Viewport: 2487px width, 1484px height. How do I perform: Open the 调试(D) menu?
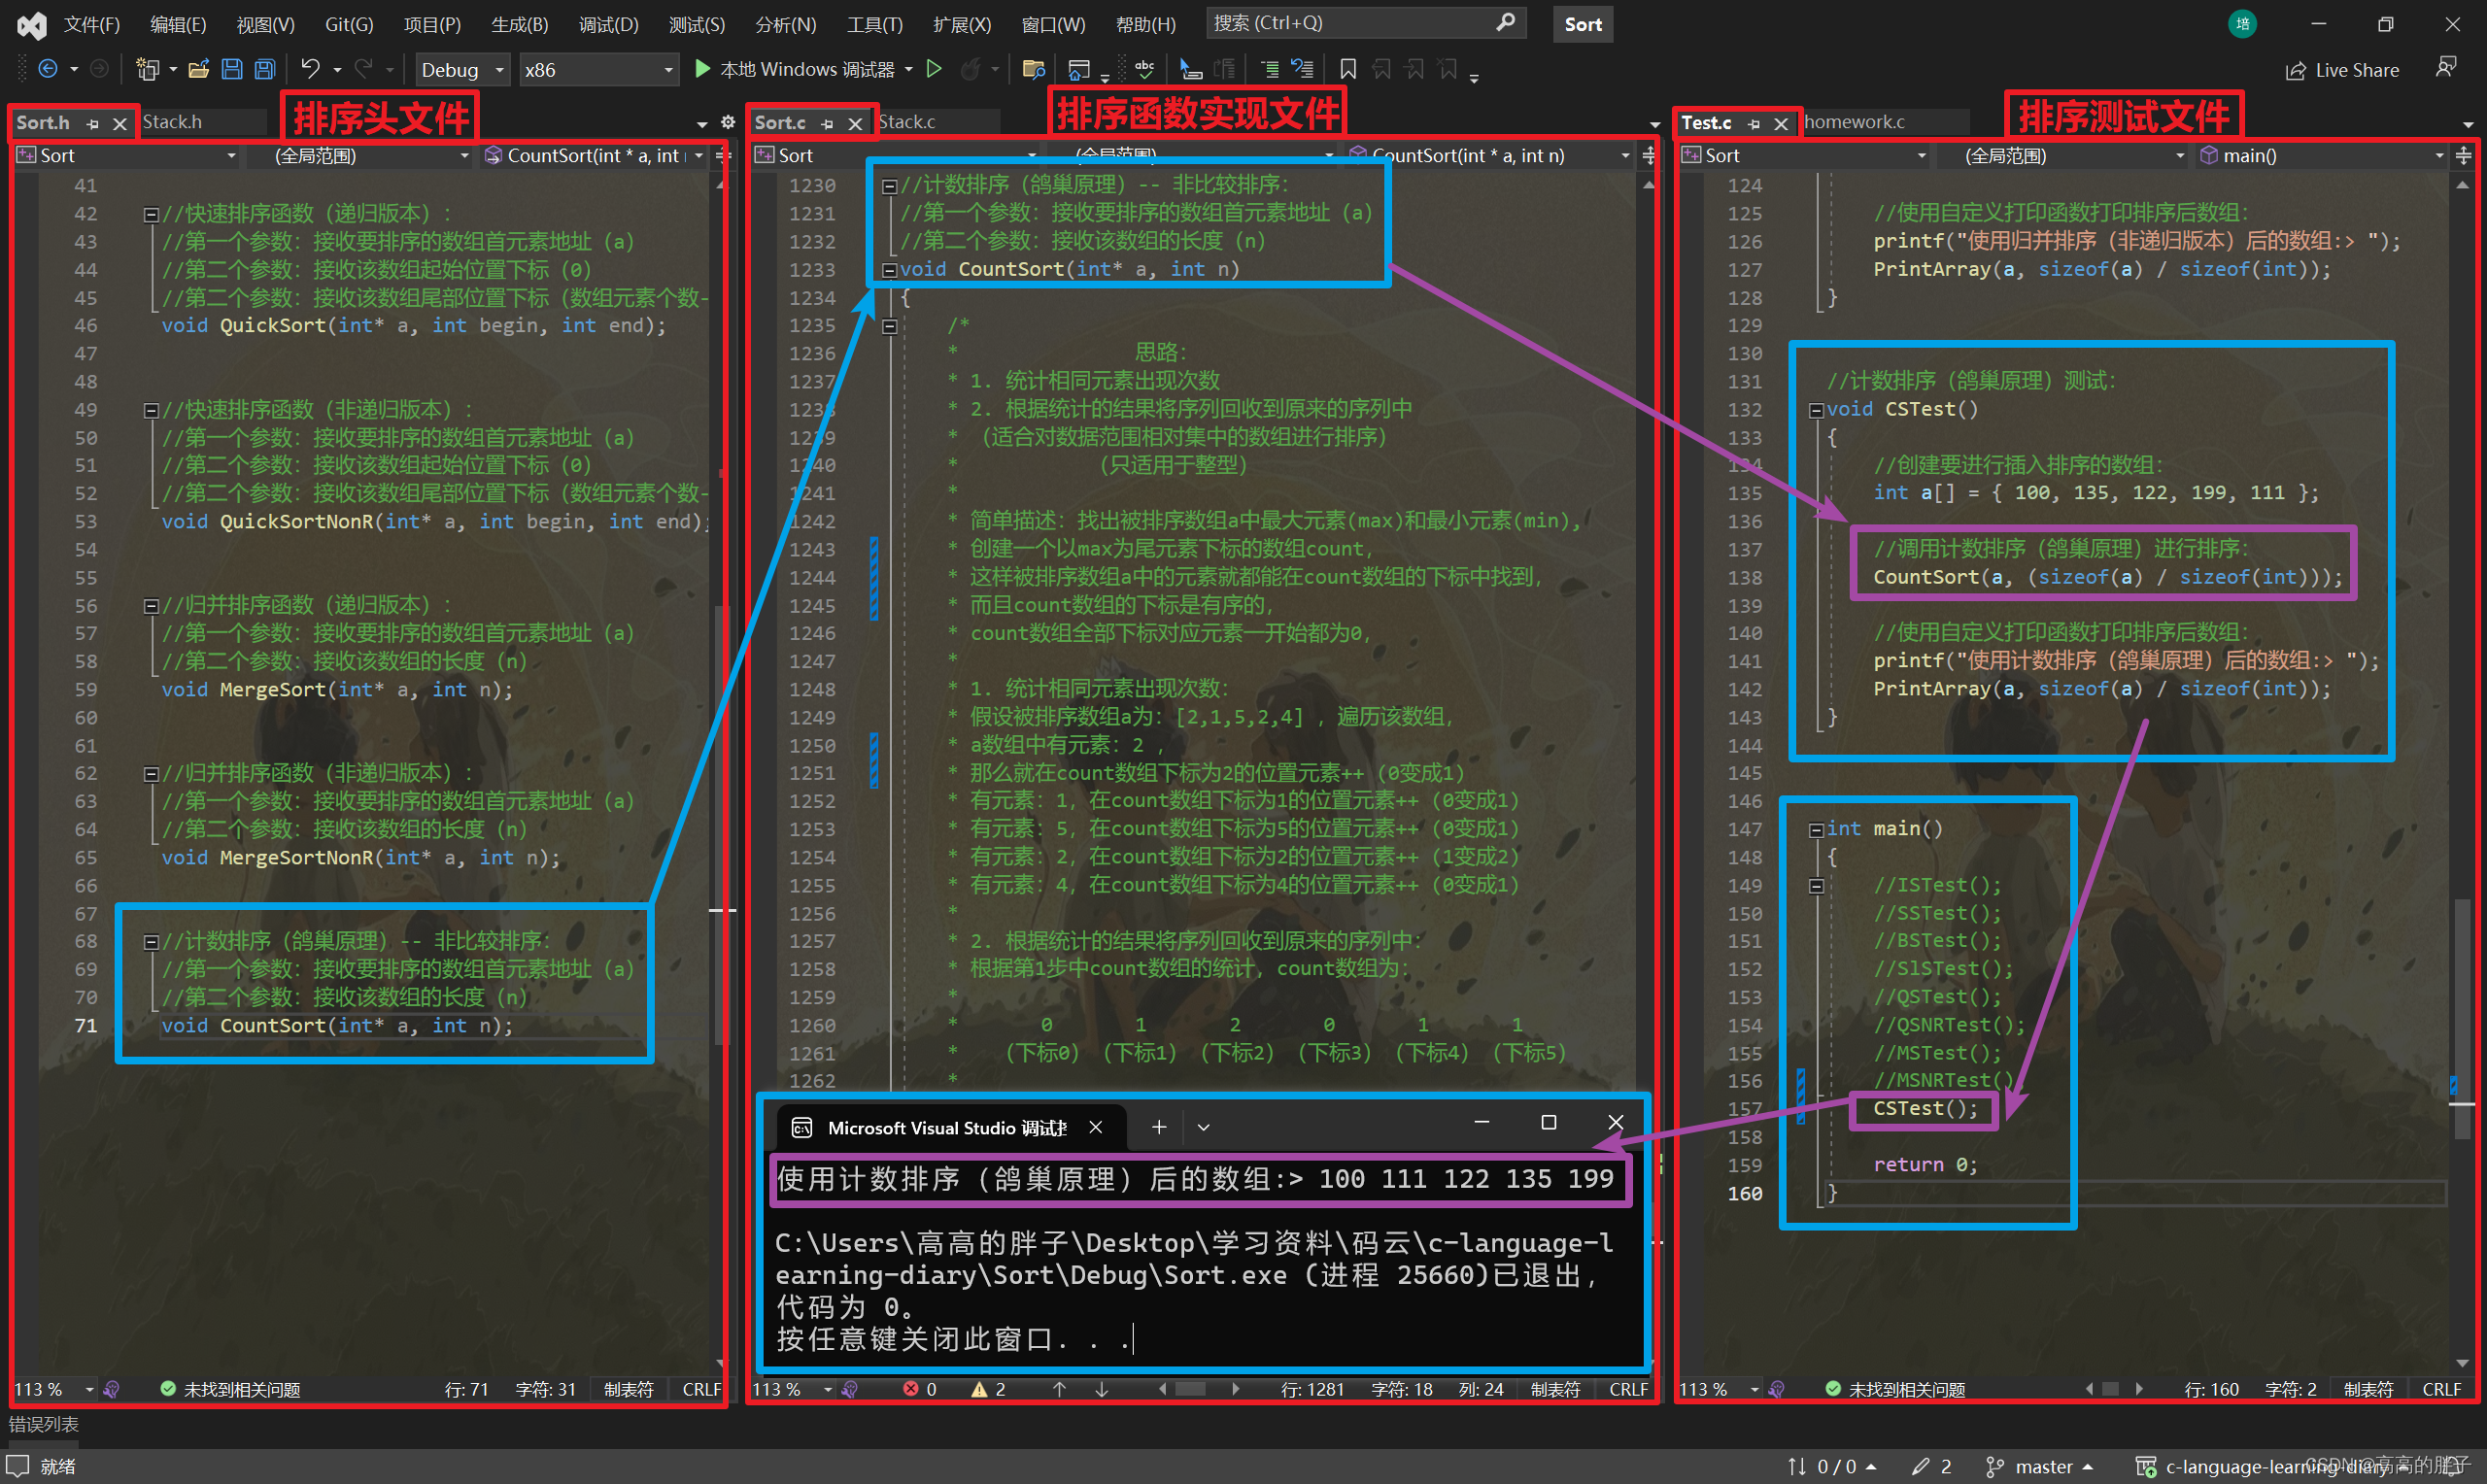click(x=608, y=24)
